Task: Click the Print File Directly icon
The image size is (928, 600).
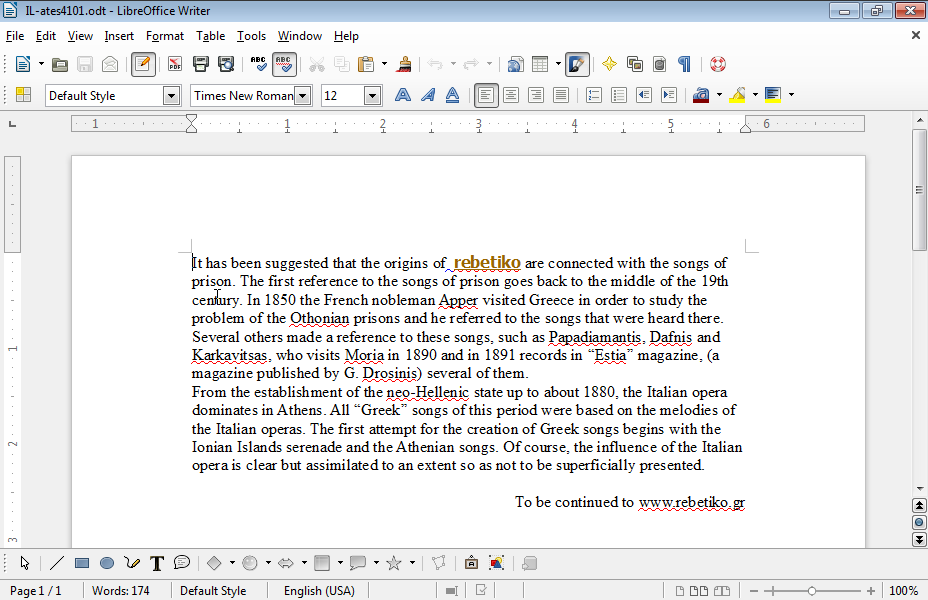Action: (200, 64)
